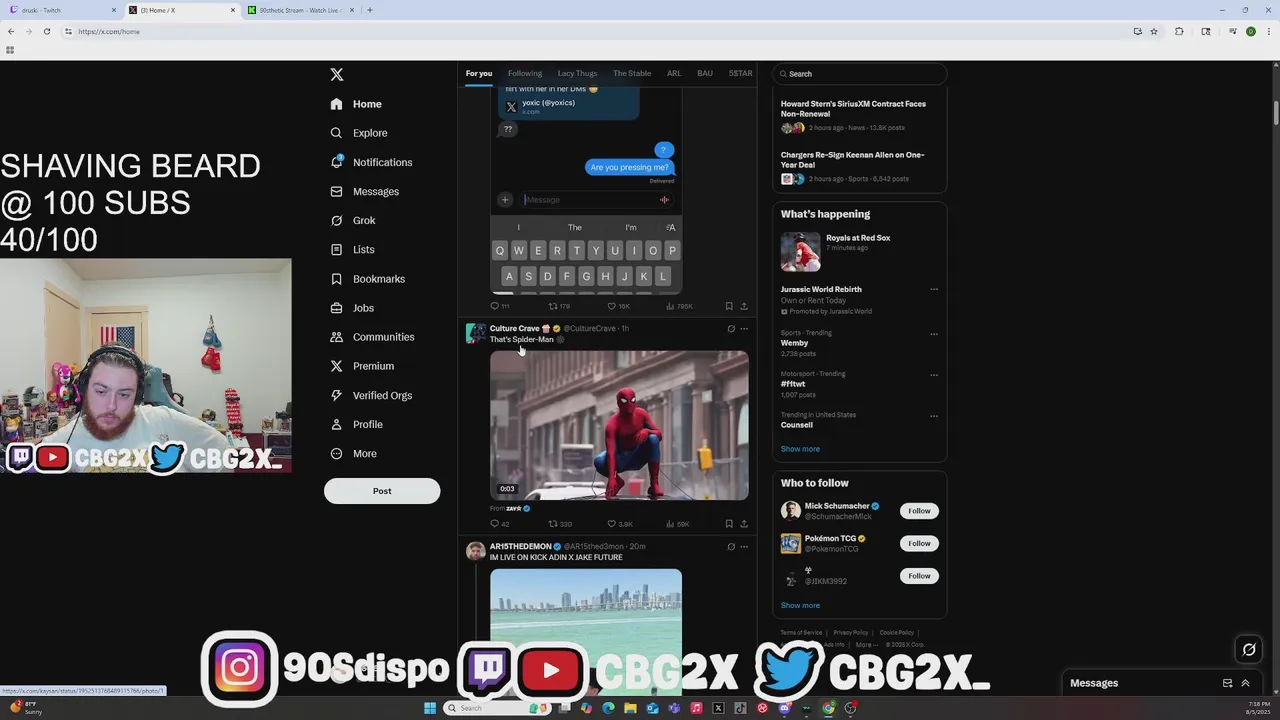Switch to the 90sthetic Stream browser tab
The width and height of the screenshot is (1280, 720).
point(302,10)
